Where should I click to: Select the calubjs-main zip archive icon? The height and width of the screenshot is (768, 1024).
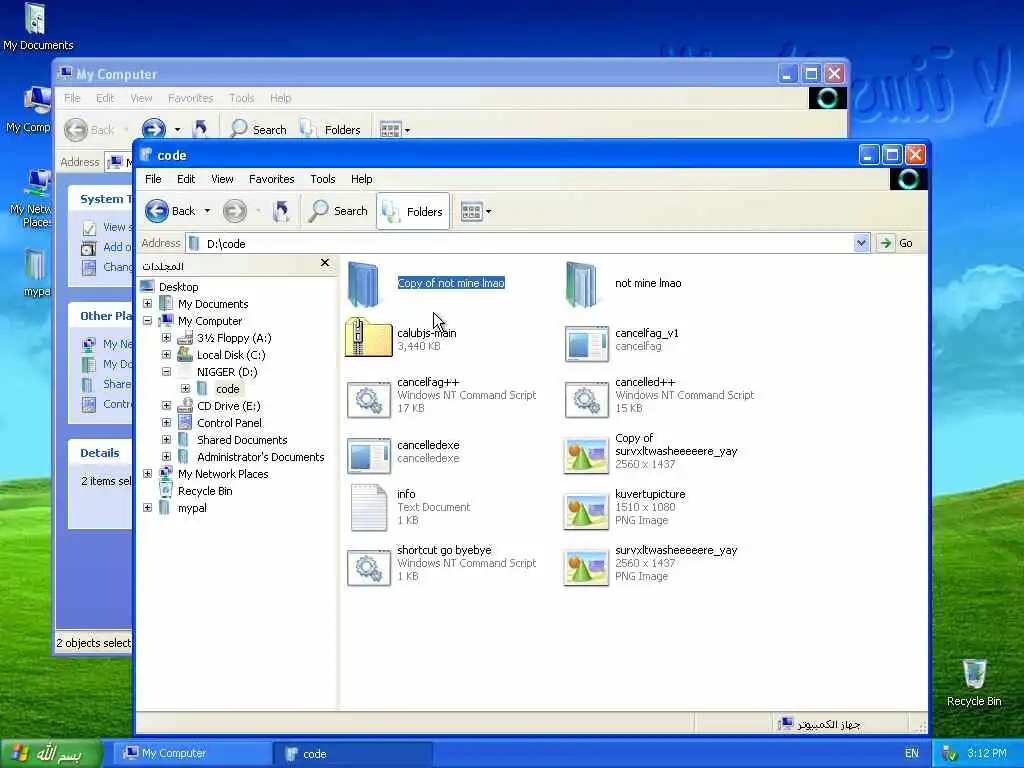(368, 337)
